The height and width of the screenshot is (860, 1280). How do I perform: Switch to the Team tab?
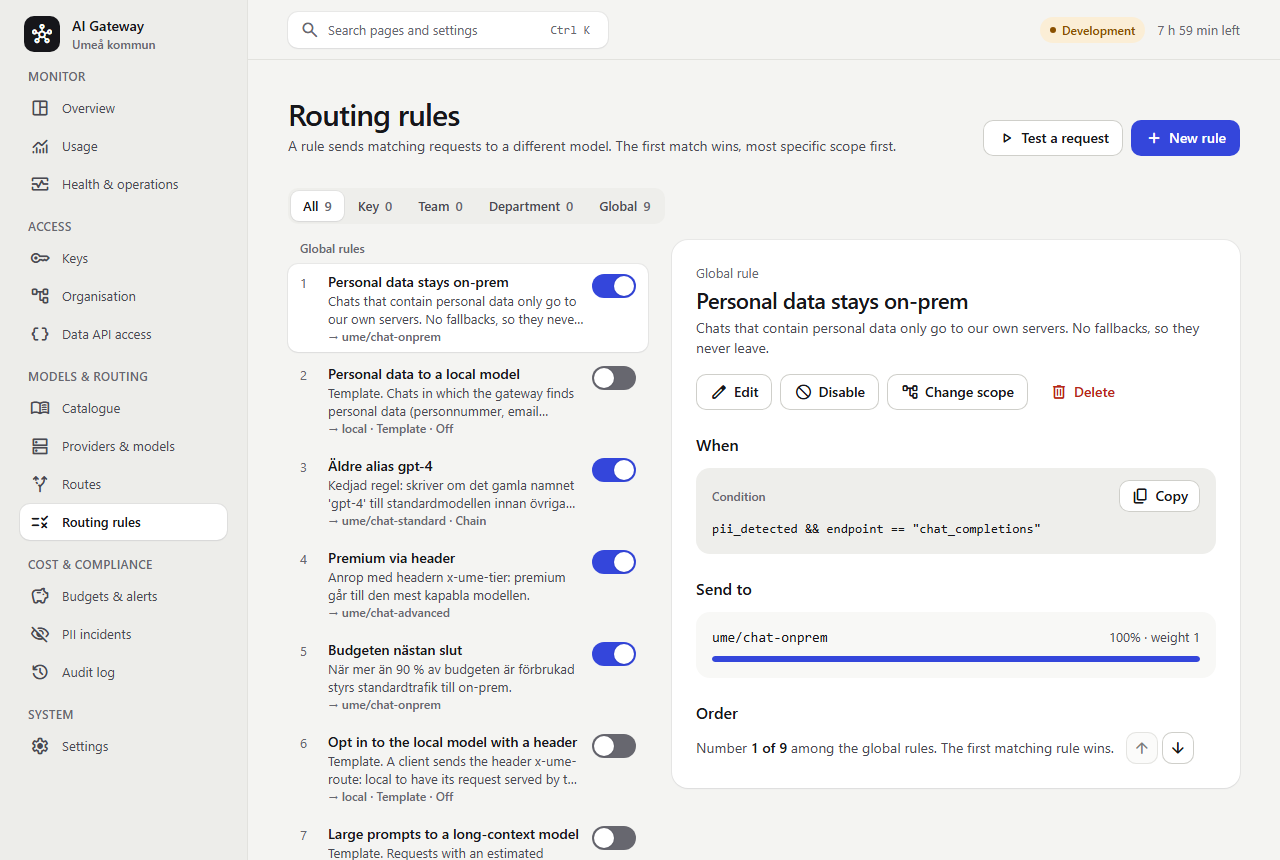(x=440, y=206)
